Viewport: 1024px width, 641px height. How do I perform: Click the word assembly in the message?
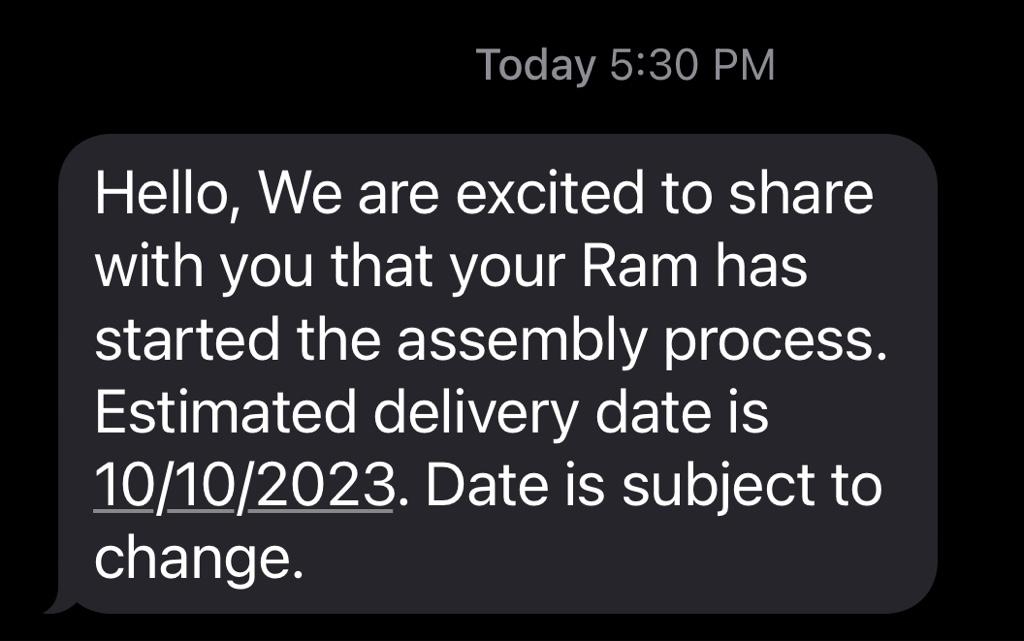(x=522, y=343)
